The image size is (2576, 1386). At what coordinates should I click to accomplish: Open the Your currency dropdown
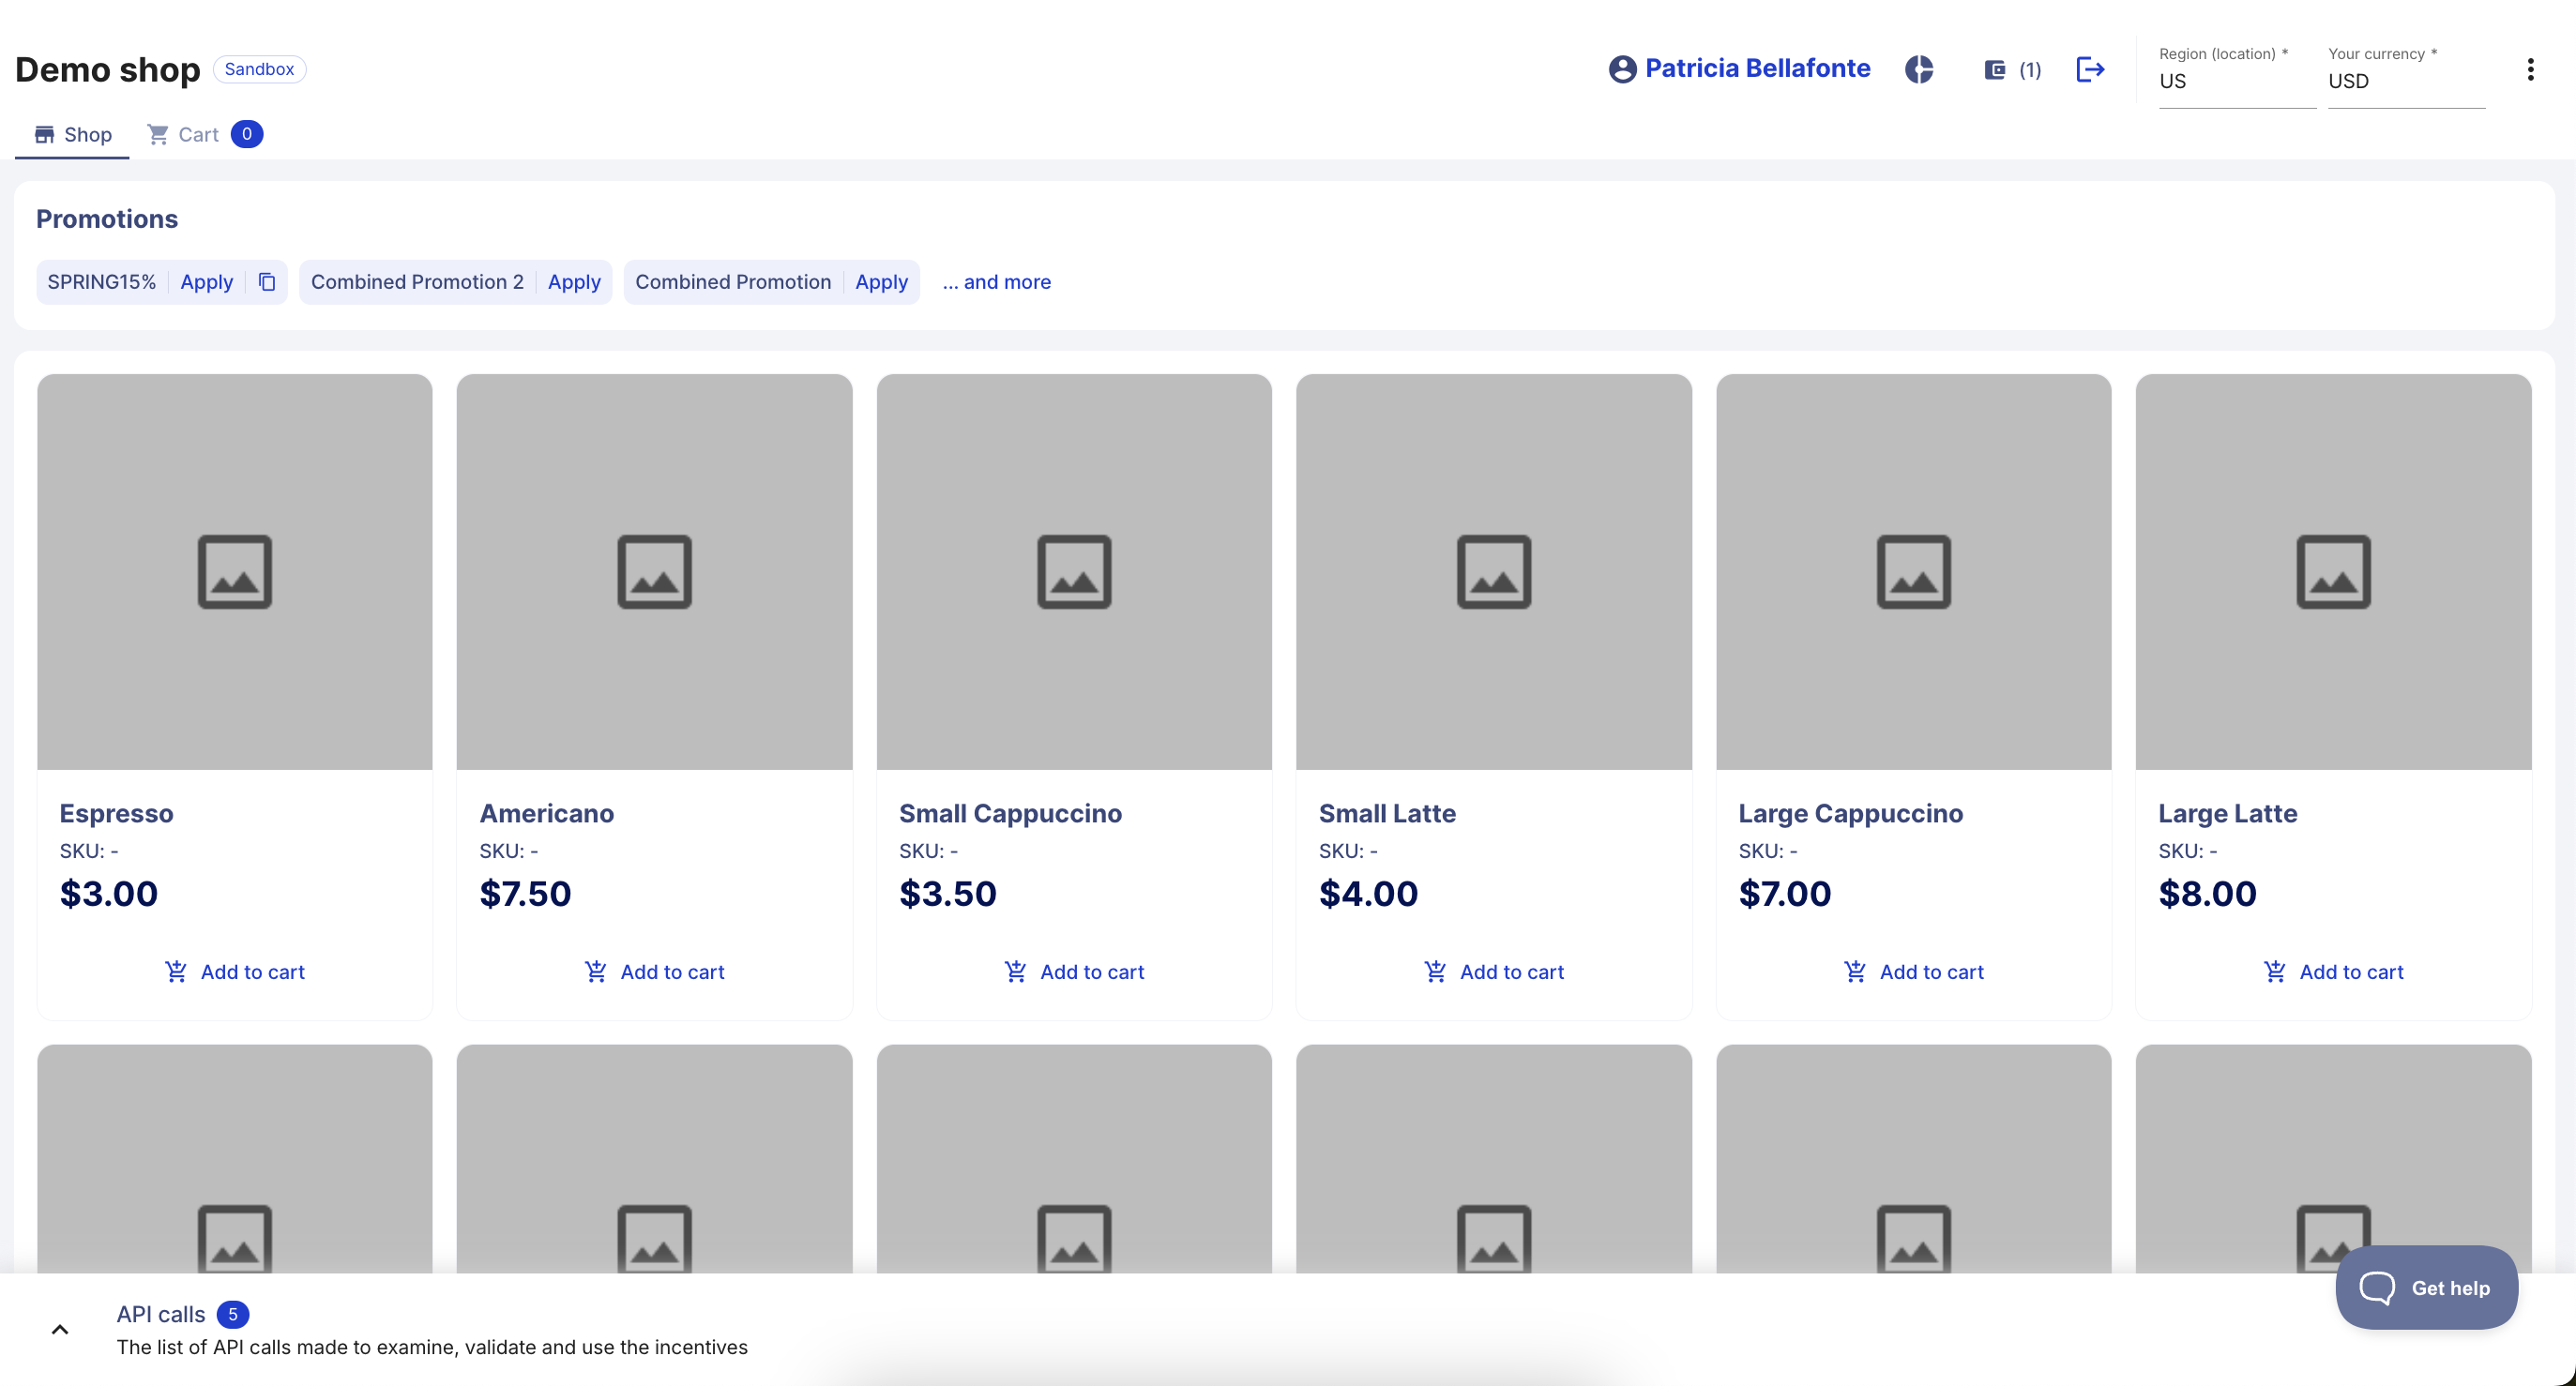coord(2405,81)
